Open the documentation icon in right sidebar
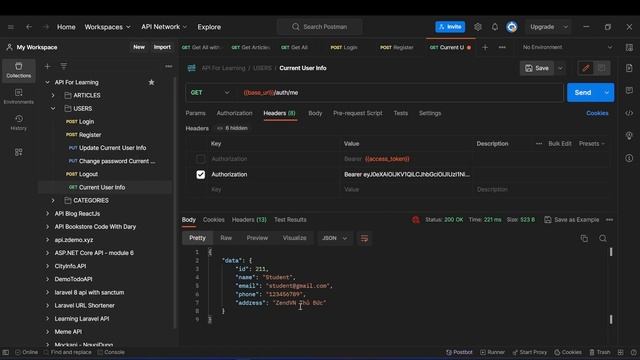 [629, 68]
